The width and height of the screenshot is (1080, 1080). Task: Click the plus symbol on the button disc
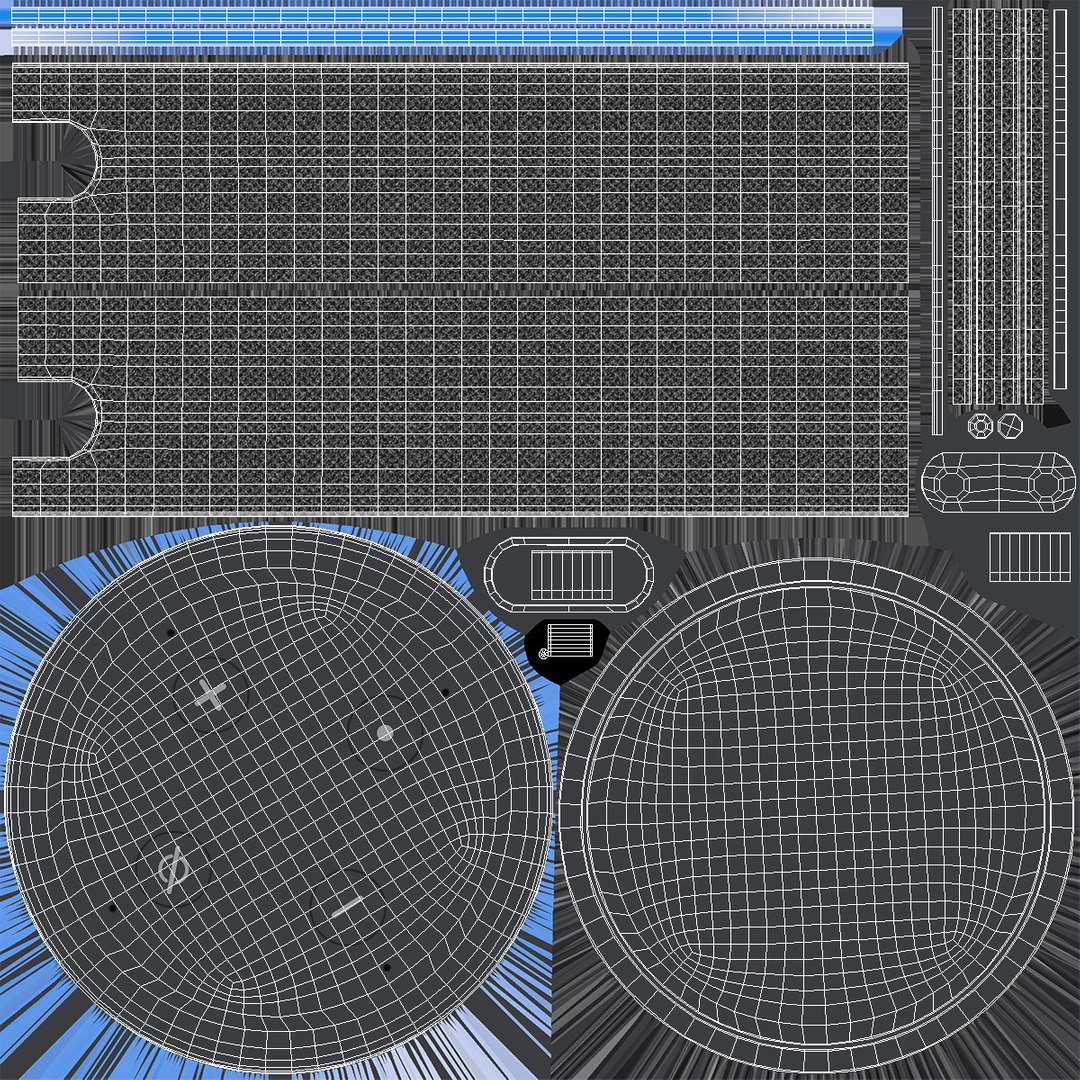coord(210,694)
